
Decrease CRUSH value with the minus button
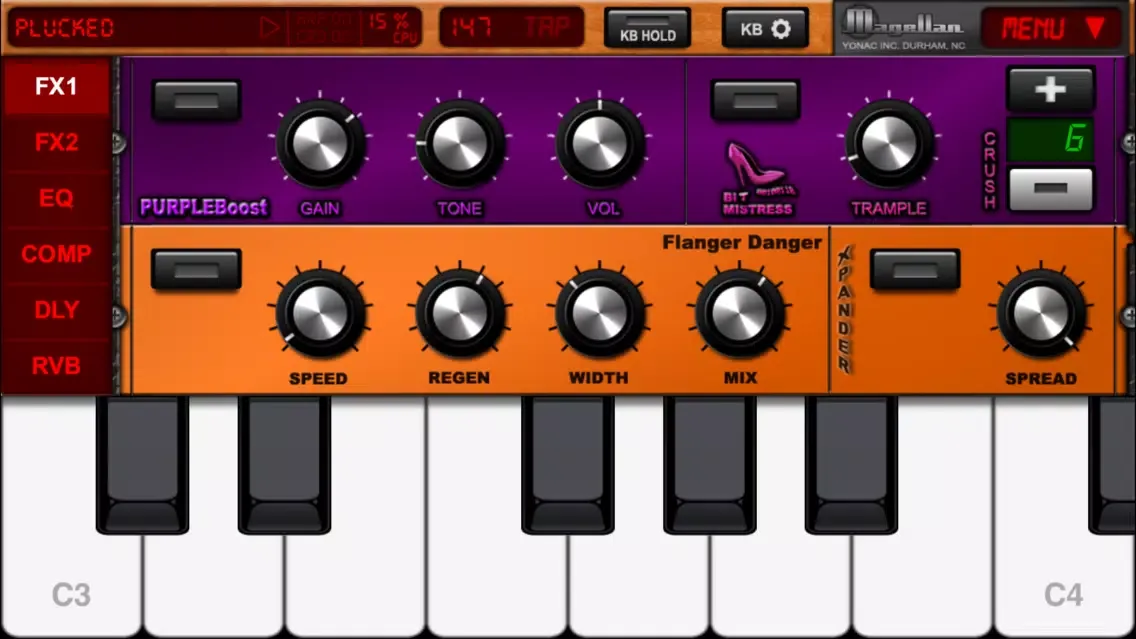tap(1051, 189)
